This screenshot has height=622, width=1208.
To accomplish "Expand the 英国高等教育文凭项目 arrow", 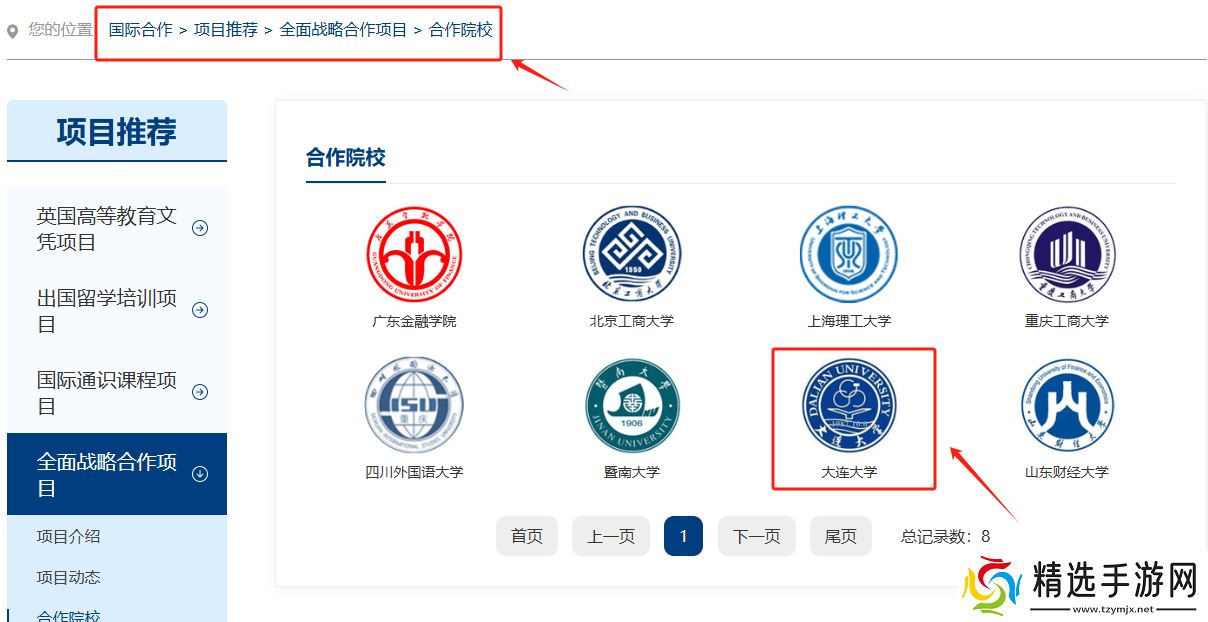I will pos(200,228).
